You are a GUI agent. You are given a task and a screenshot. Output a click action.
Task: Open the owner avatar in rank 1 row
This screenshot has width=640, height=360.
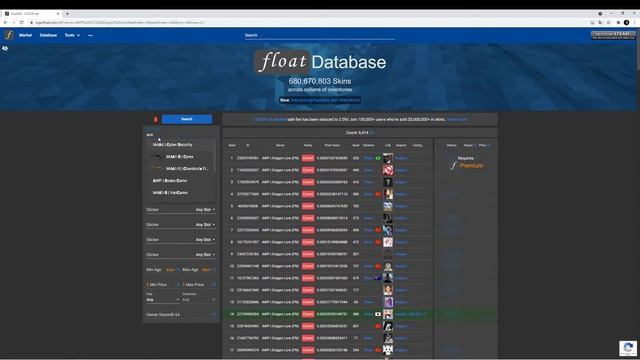[x=388, y=158]
